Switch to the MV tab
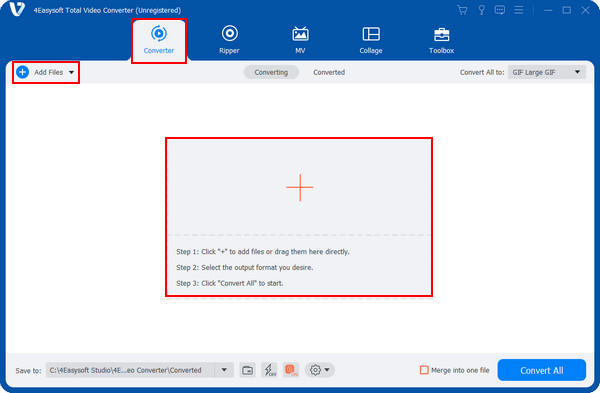 (x=300, y=40)
